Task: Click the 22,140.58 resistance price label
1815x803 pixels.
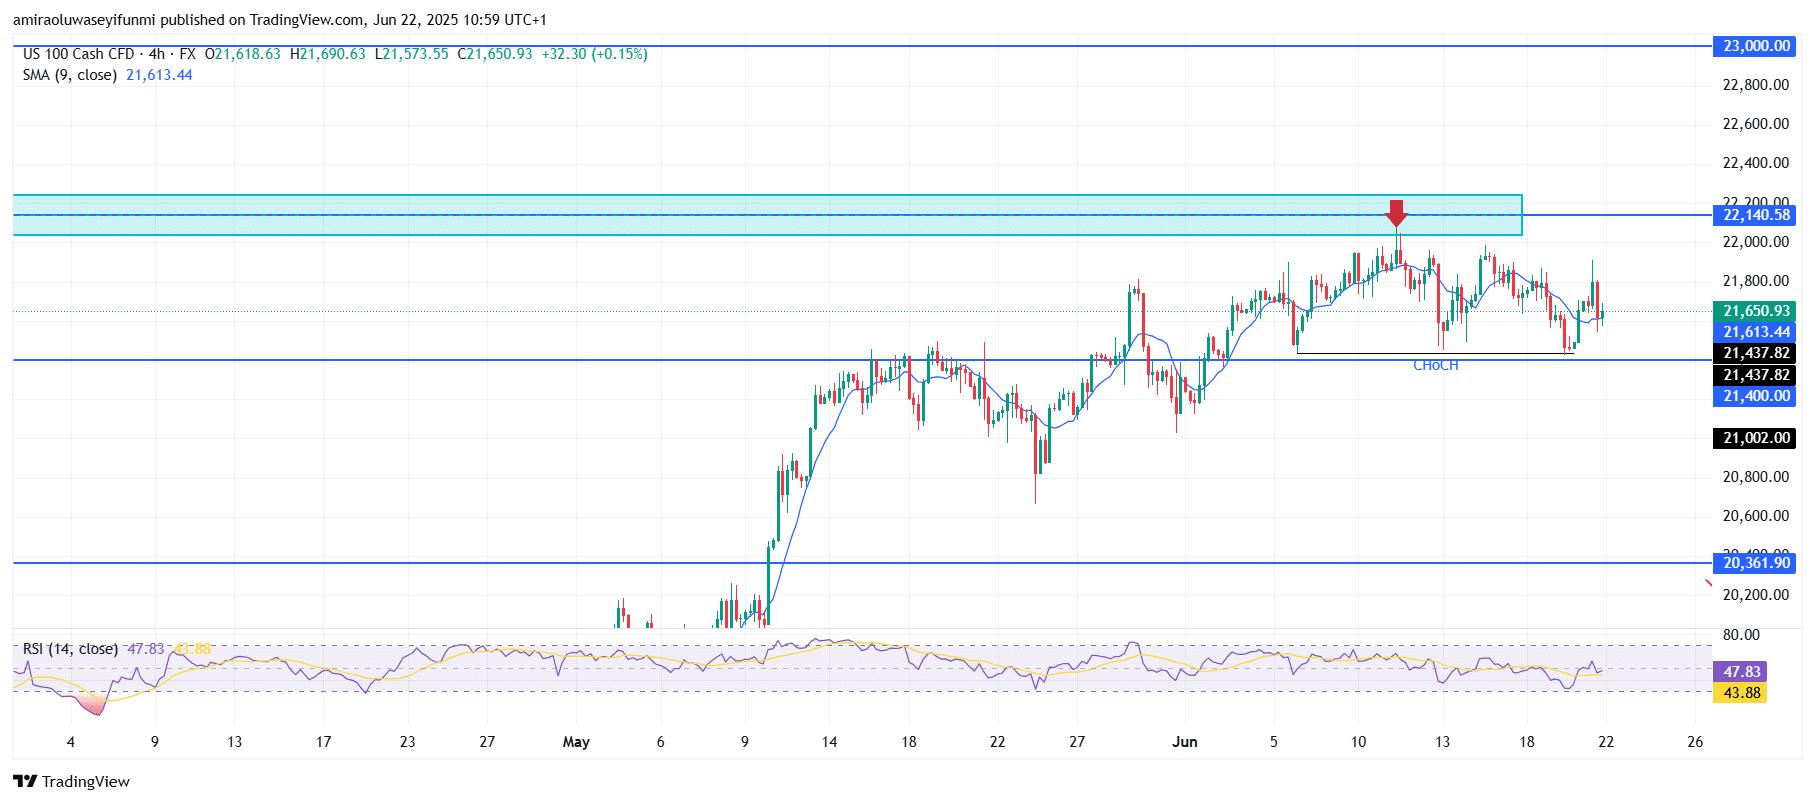Action: (1756, 215)
